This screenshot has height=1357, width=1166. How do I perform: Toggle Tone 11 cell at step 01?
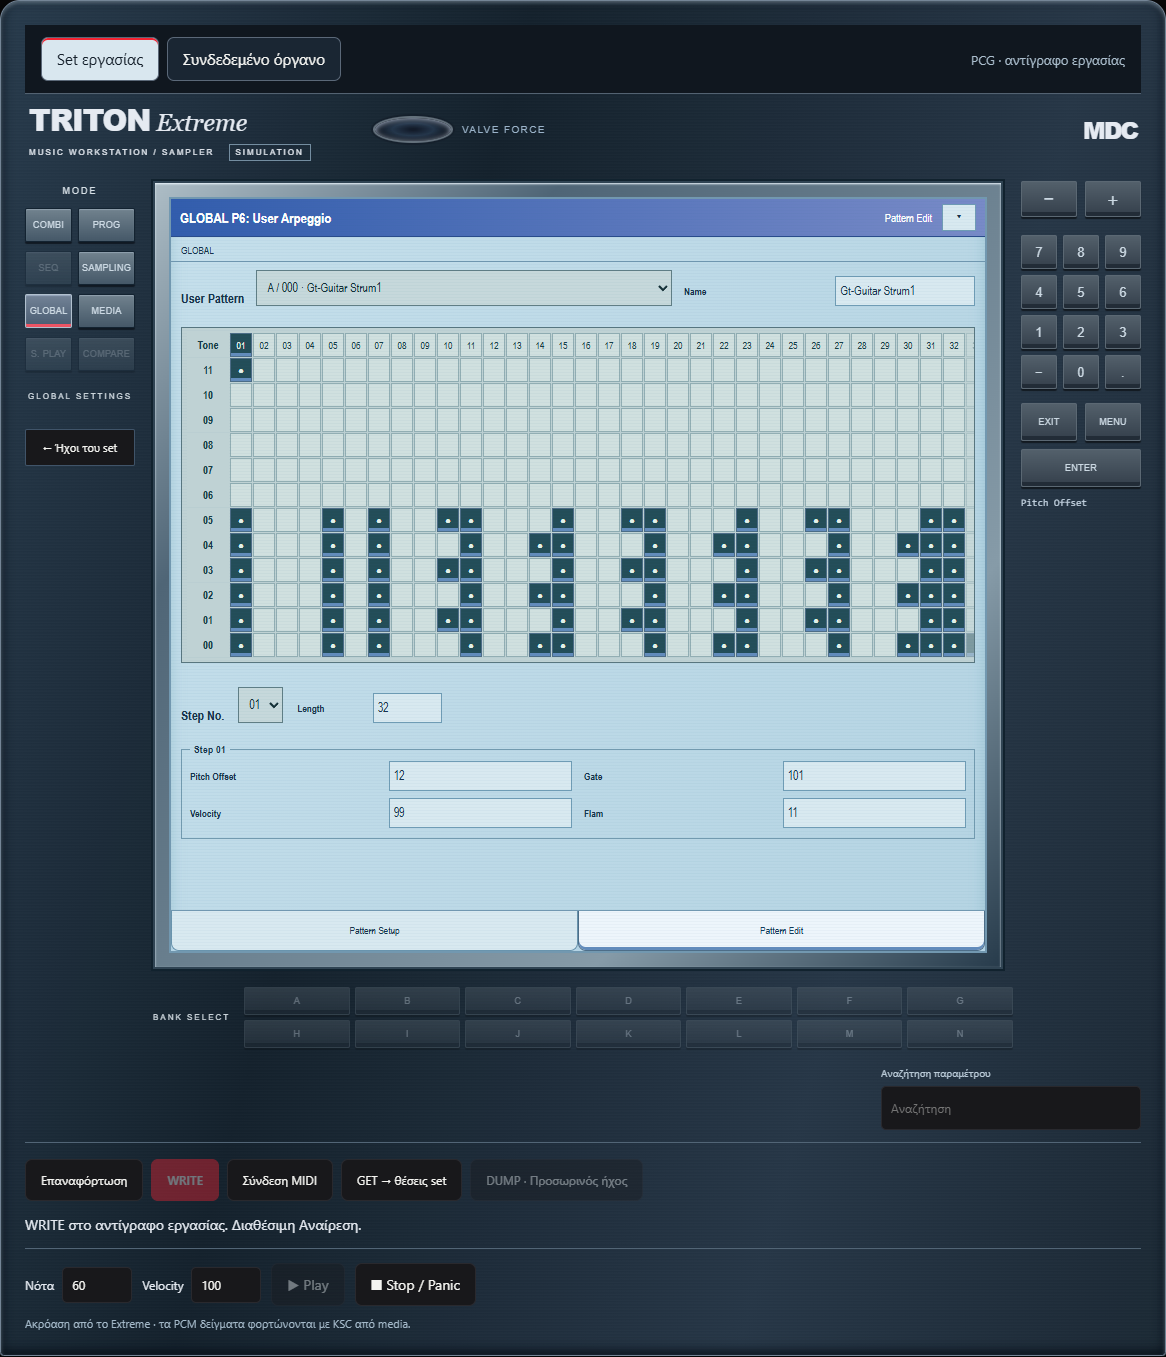[241, 370]
